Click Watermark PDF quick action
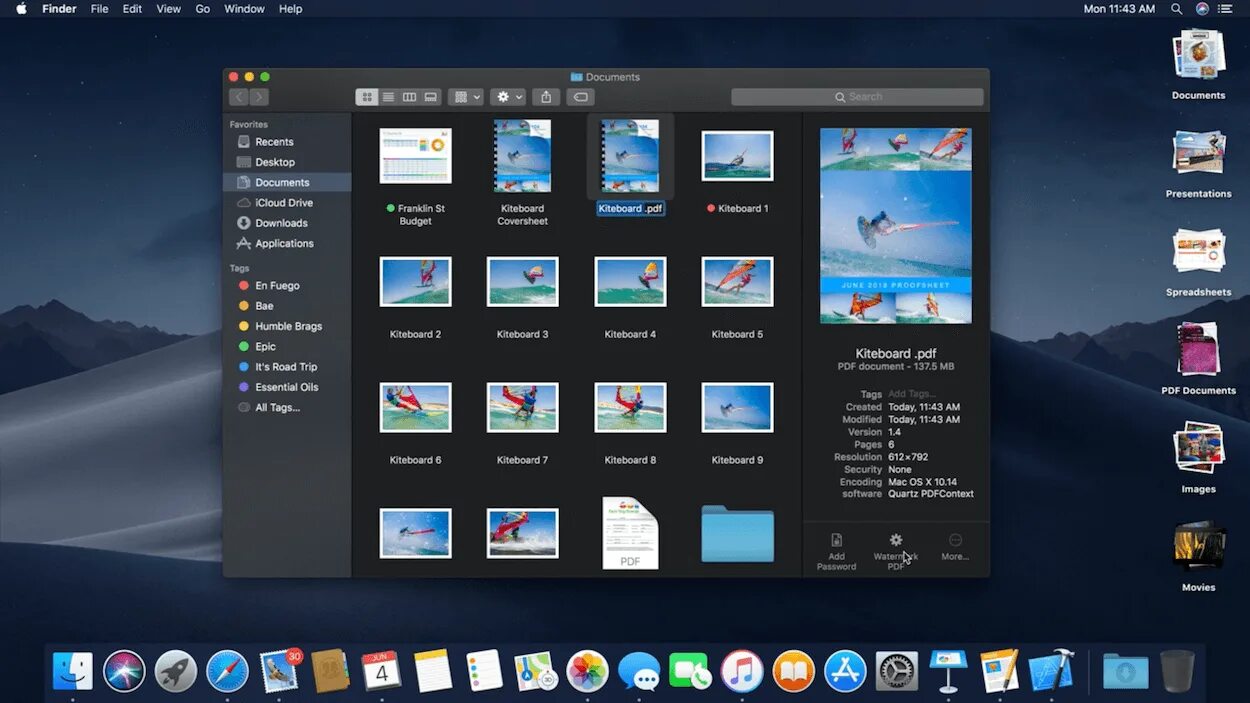This screenshot has height=703, width=1250. [x=895, y=551]
